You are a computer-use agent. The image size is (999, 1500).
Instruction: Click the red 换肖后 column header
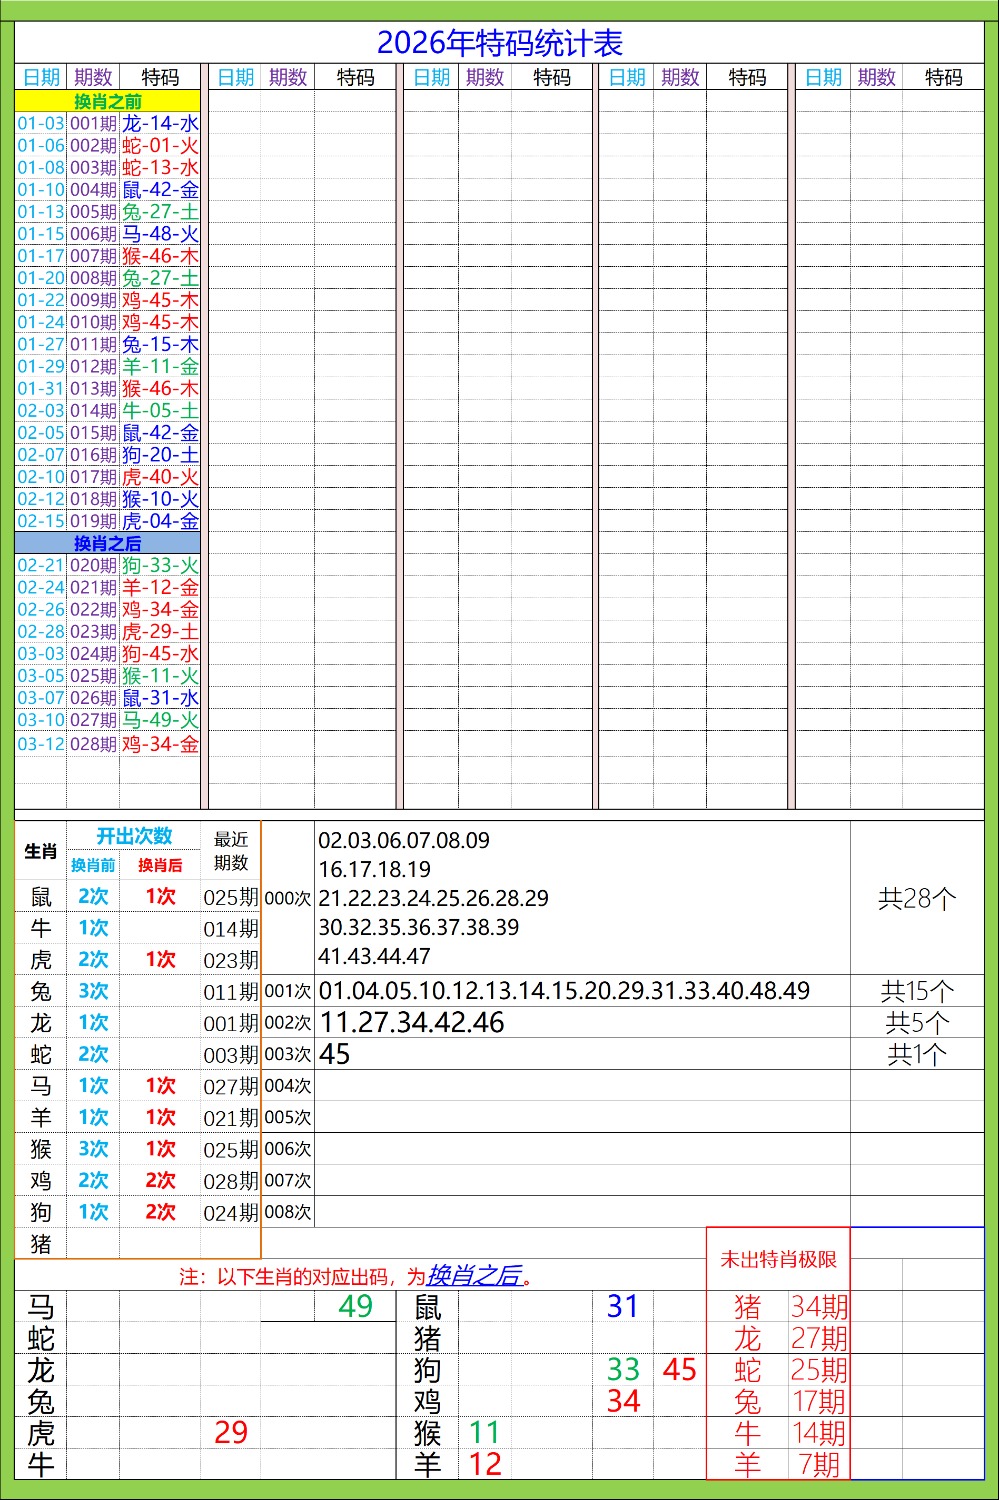tap(160, 865)
